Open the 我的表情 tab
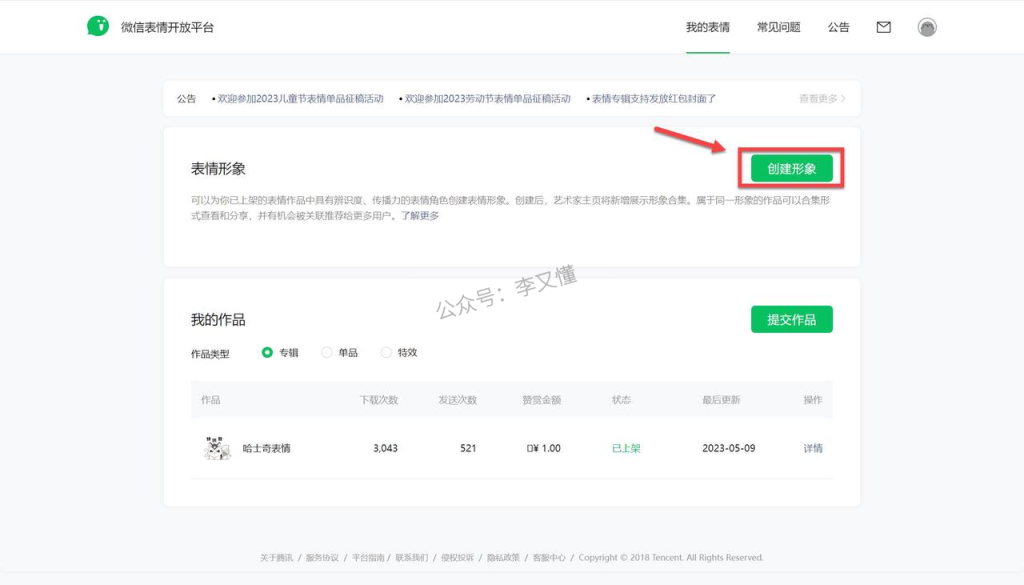 click(x=707, y=27)
